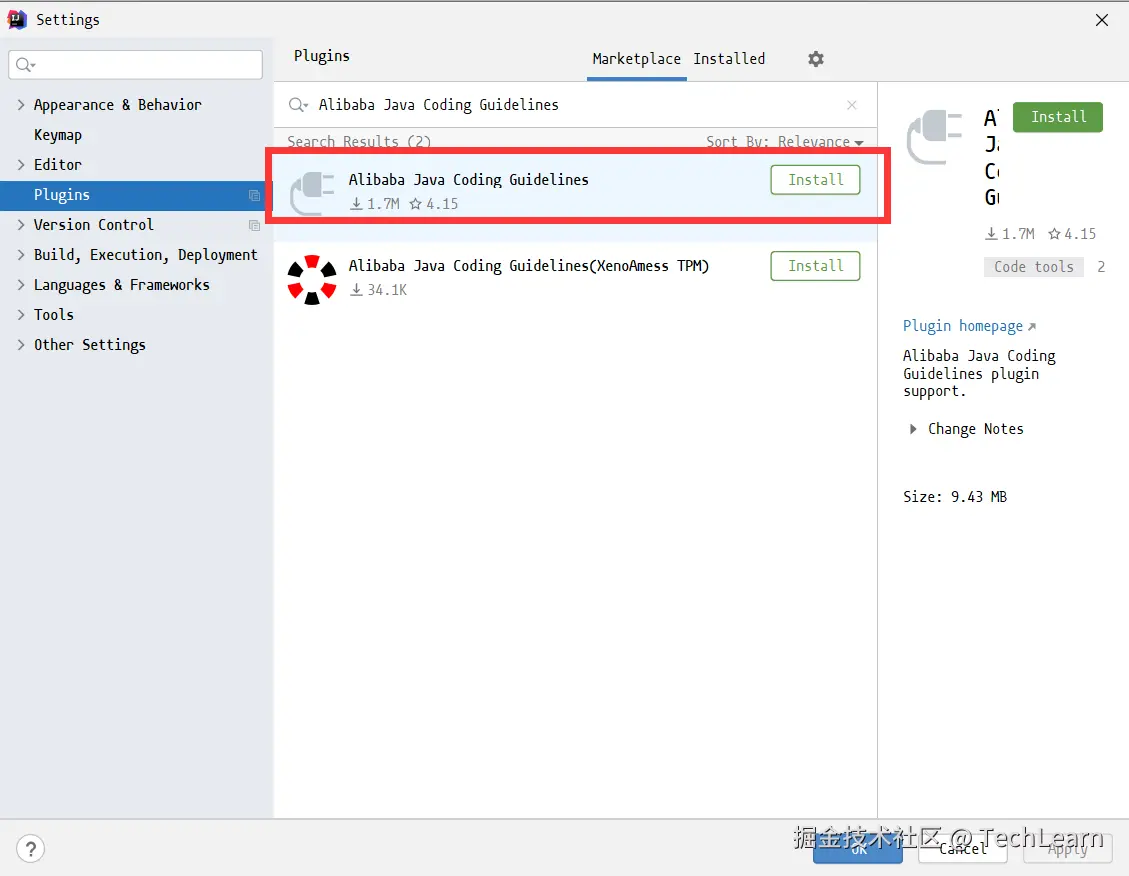Expand Appearance & Behavior section
The height and width of the screenshot is (876, 1129).
pyautogui.click(x=21, y=105)
